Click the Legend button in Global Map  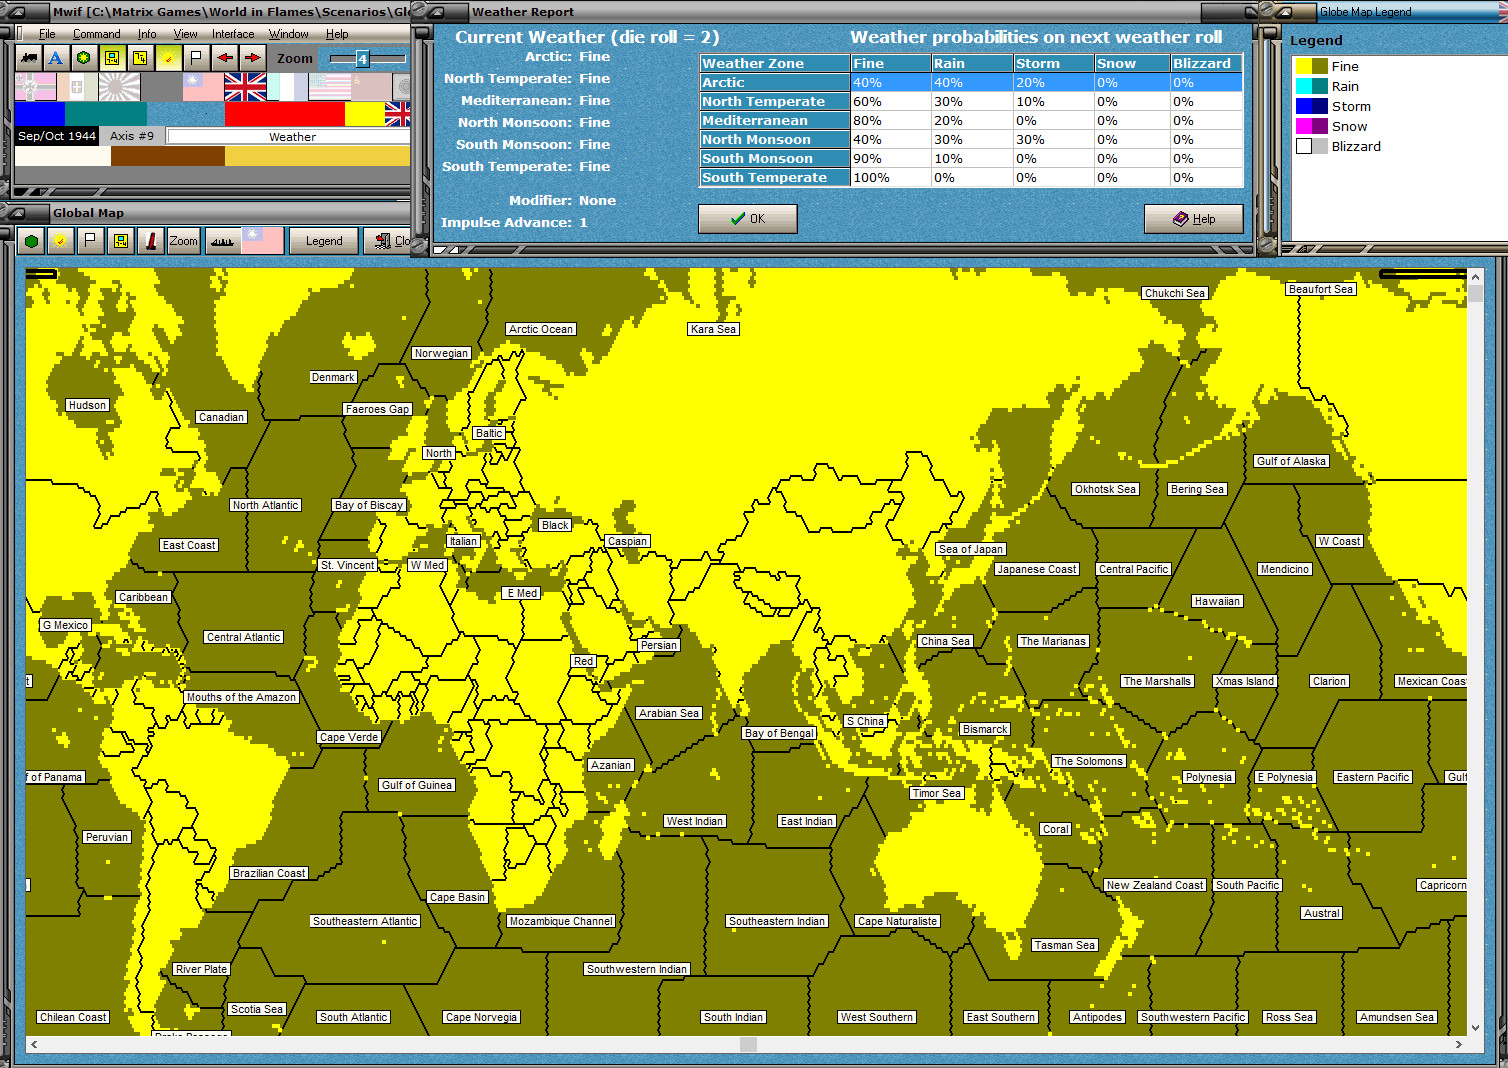[324, 241]
